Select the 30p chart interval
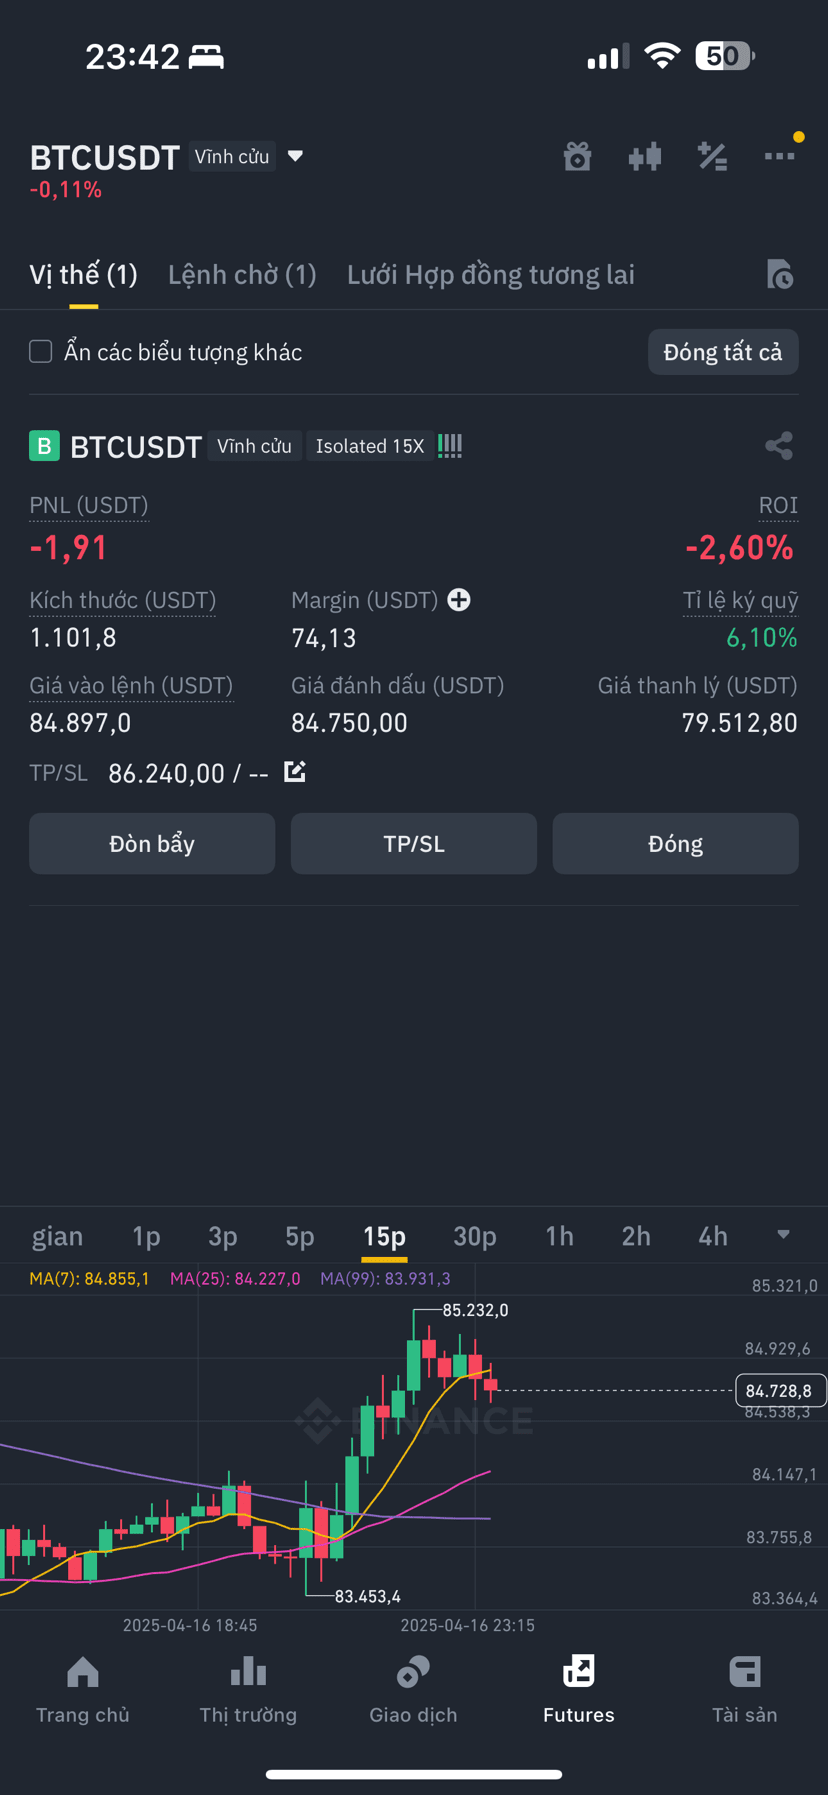The height and width of the screenshot is (1795, 828). pyautogui.click(x=475, y=1237)
